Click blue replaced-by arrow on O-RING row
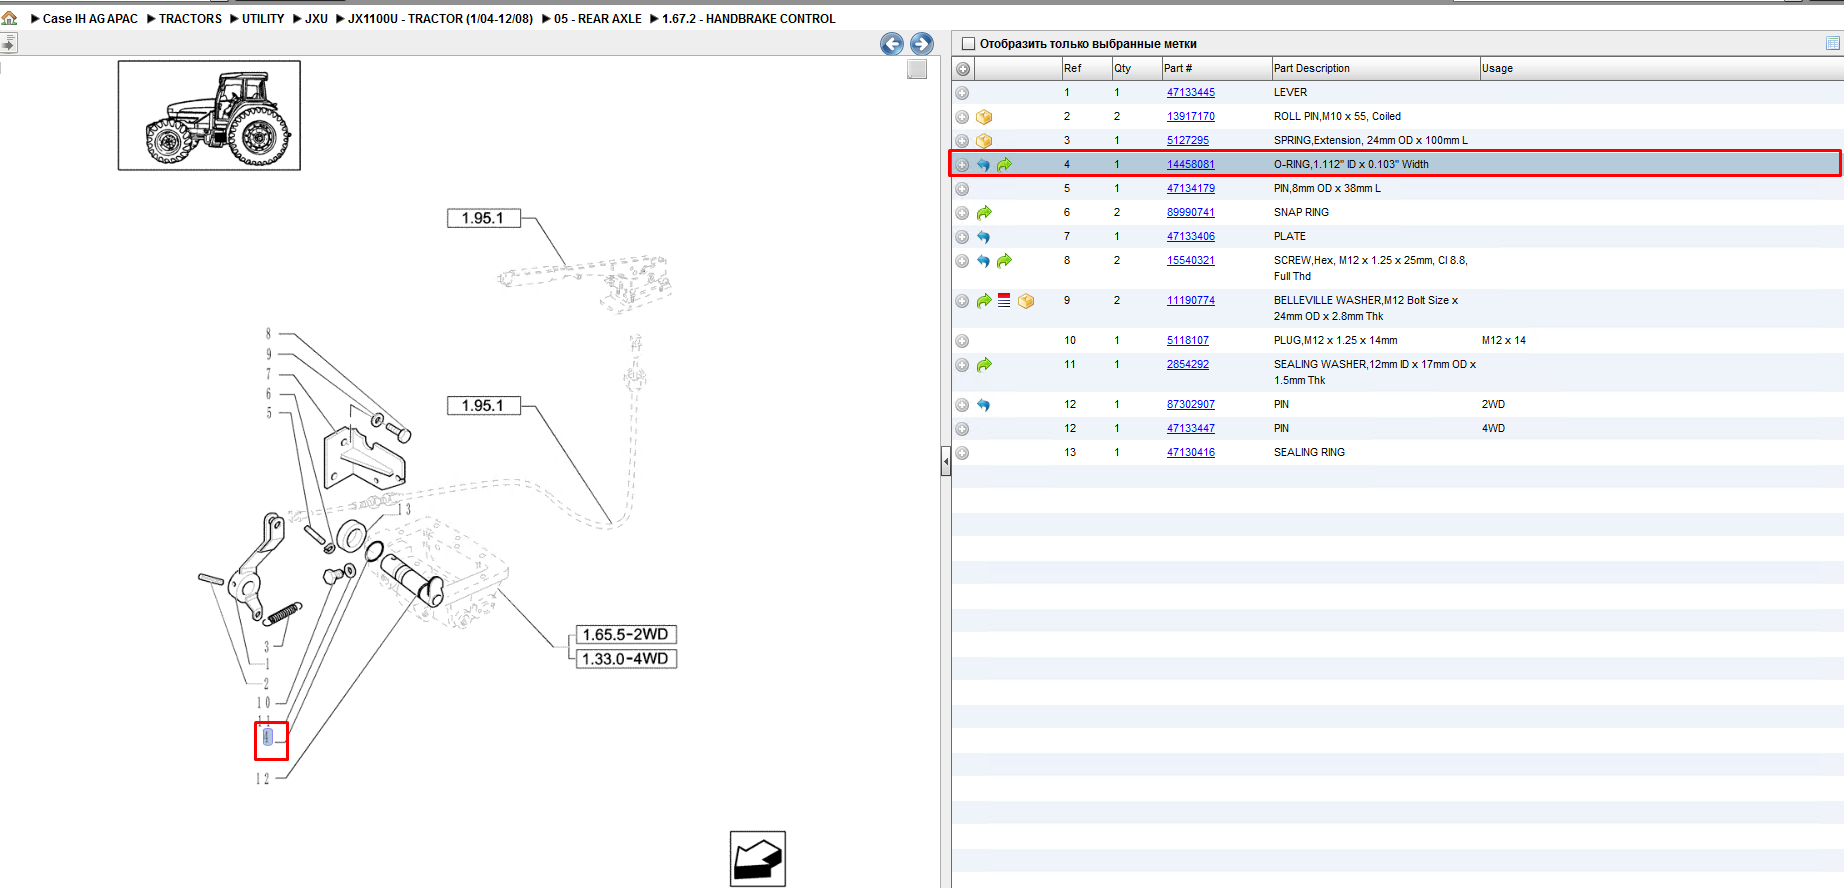The height and width of the screenshot is (888, 1844). (x=984, y=165)
